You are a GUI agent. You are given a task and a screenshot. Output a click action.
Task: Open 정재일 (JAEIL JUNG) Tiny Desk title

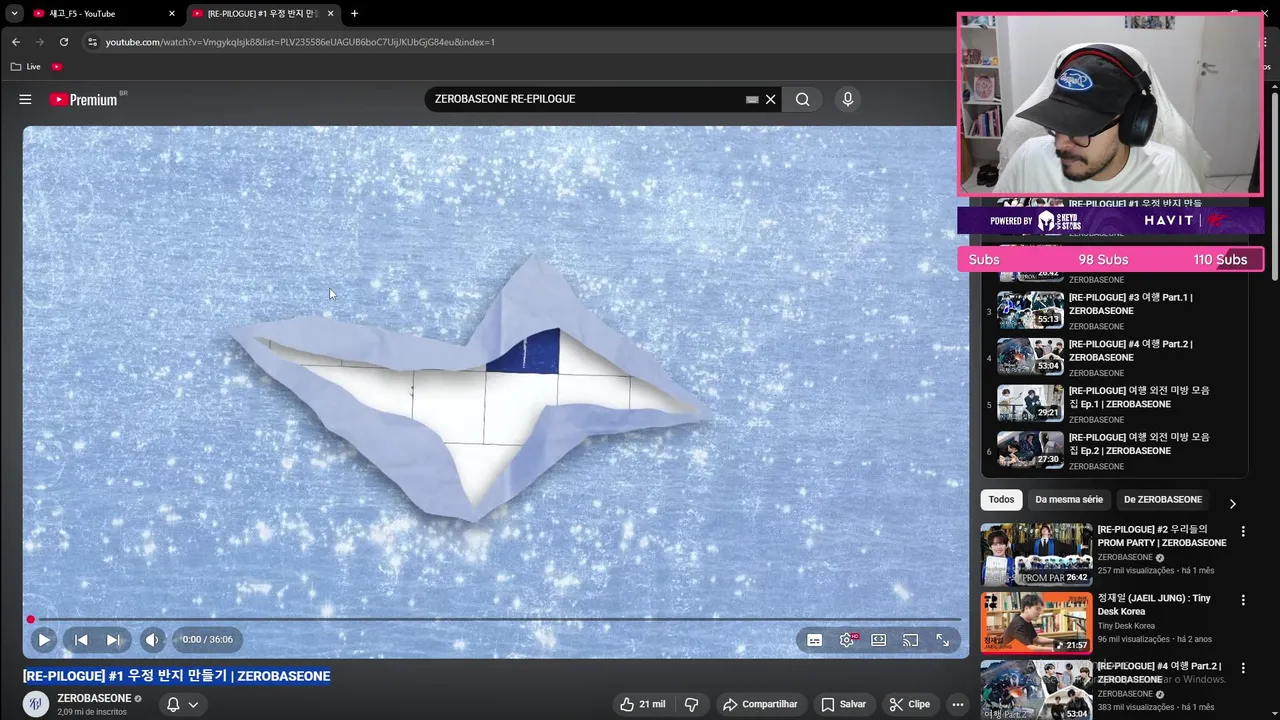pos(1154,604)
